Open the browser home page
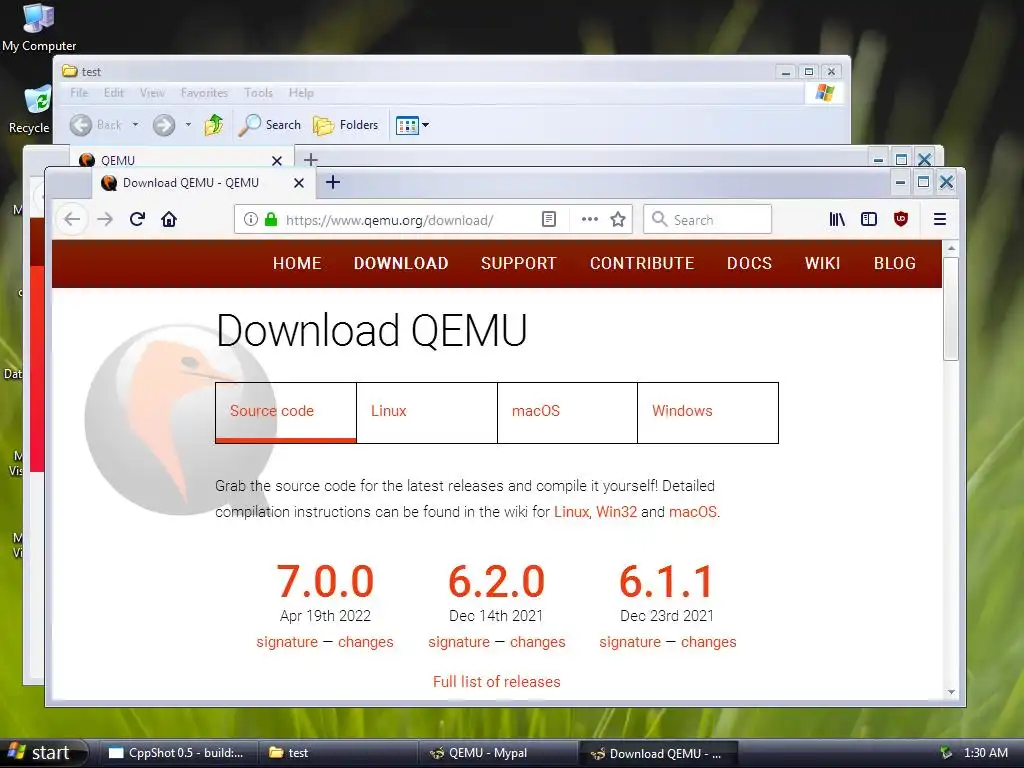Image resolution: width=1024 pixels, height=768 pixels. pos(169,219)
